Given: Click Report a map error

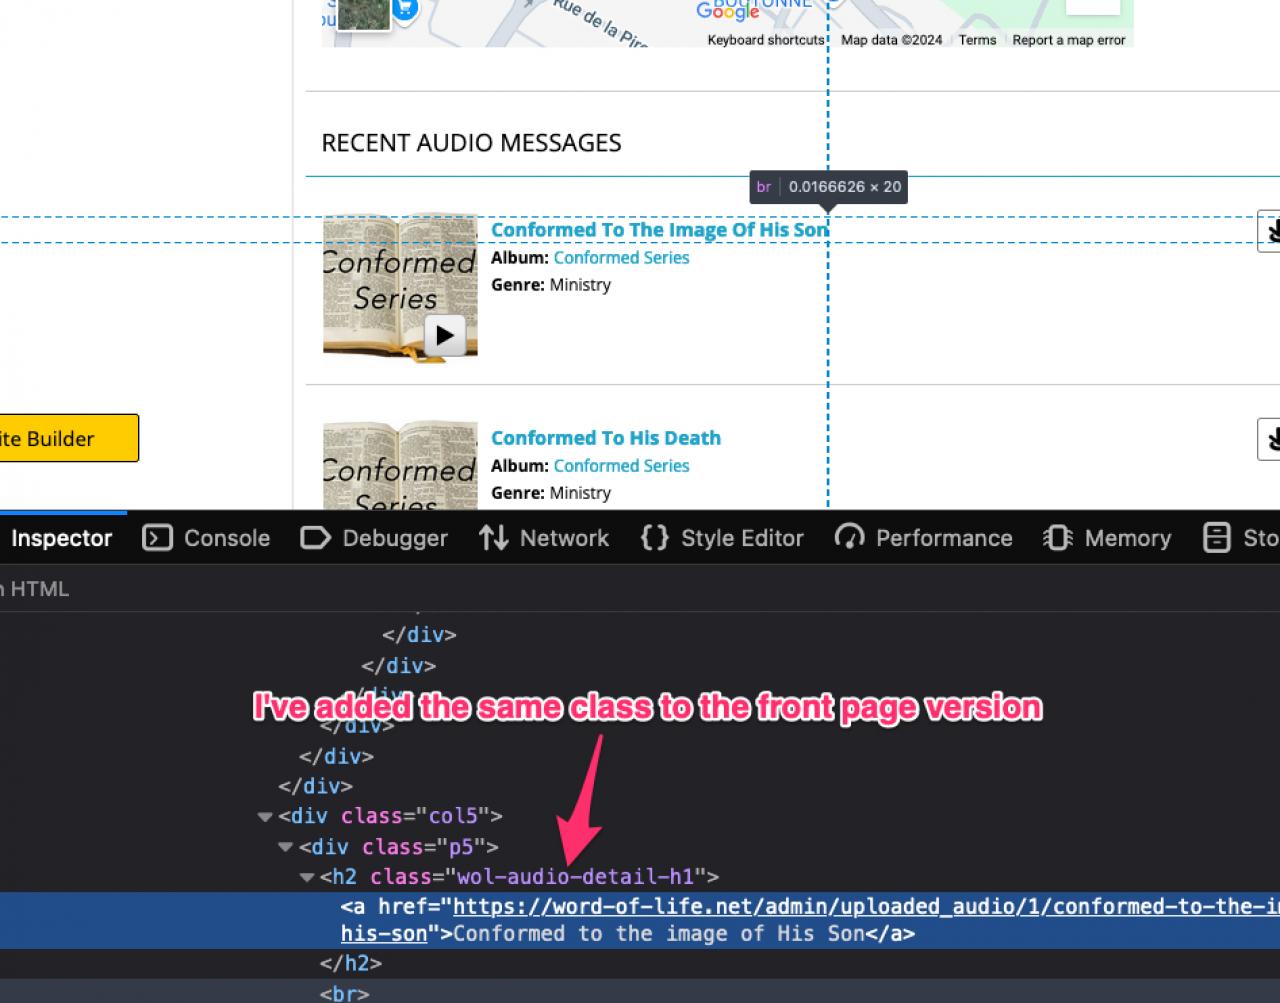Looking at the screenshot, I should click(x=1069, y=40).
